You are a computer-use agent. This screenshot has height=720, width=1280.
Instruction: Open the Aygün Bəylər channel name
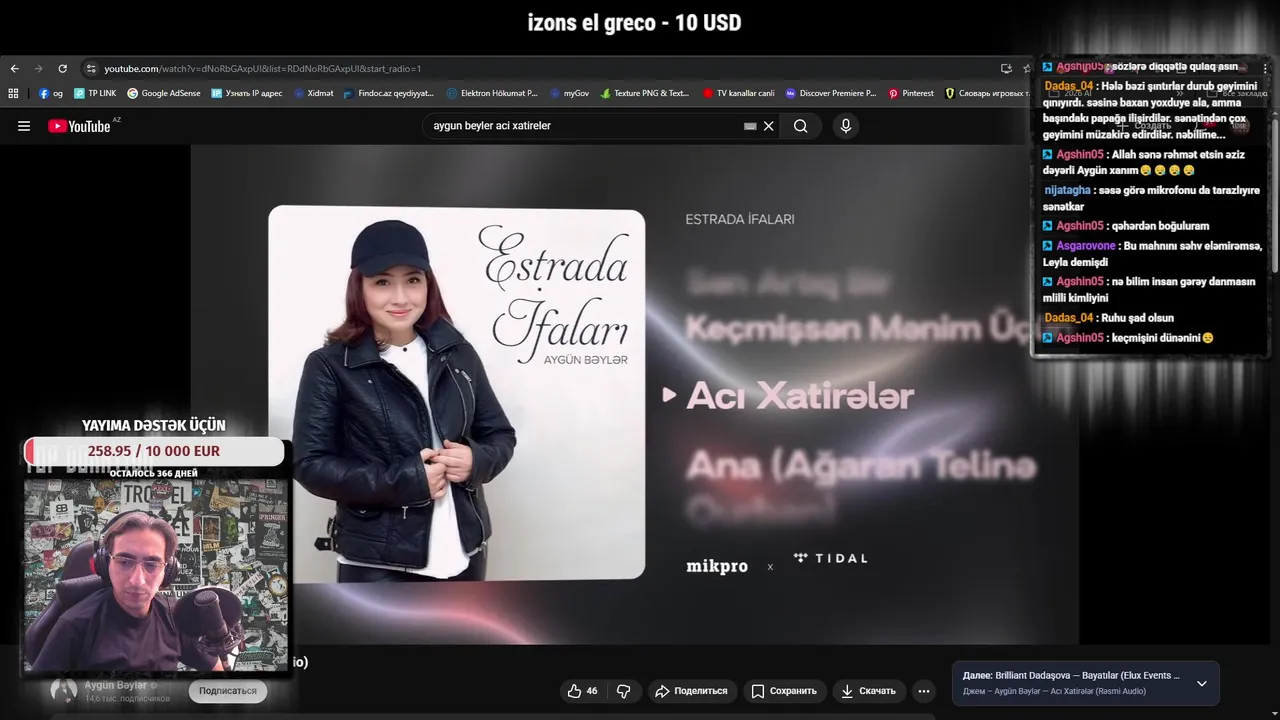(x=116, y=685)
